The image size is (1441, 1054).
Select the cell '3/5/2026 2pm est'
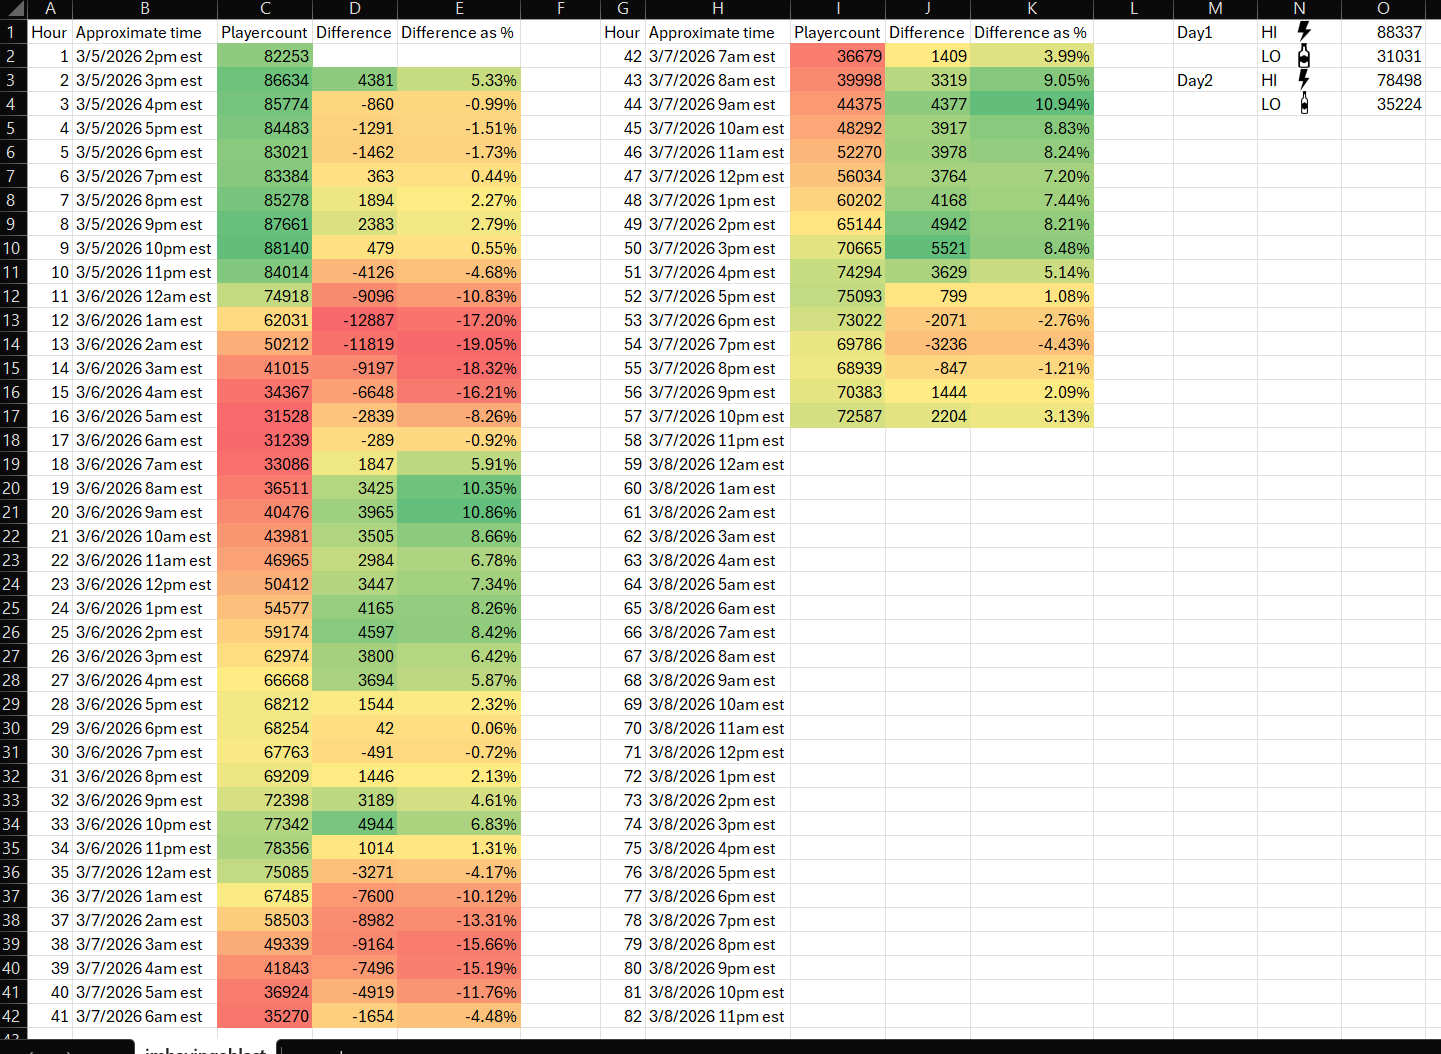pyautogui.click(x=144, y=56)
